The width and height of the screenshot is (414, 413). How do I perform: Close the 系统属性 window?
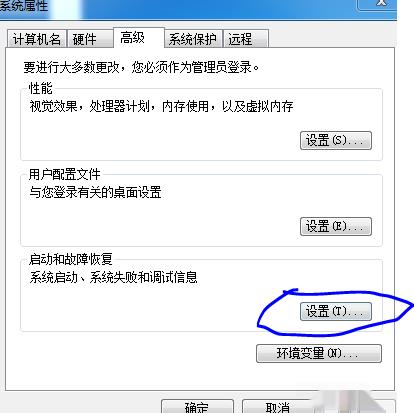377,4
